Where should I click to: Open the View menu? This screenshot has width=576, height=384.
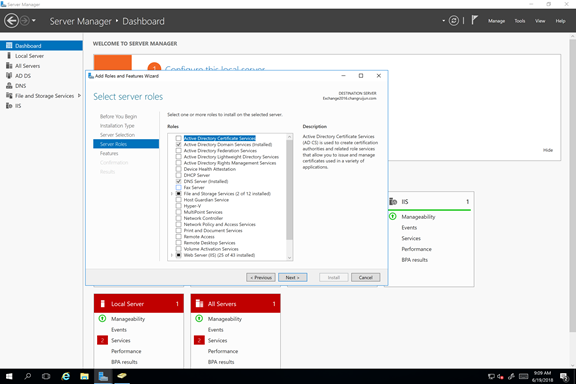pyautogui.click(x=540, y=21)
